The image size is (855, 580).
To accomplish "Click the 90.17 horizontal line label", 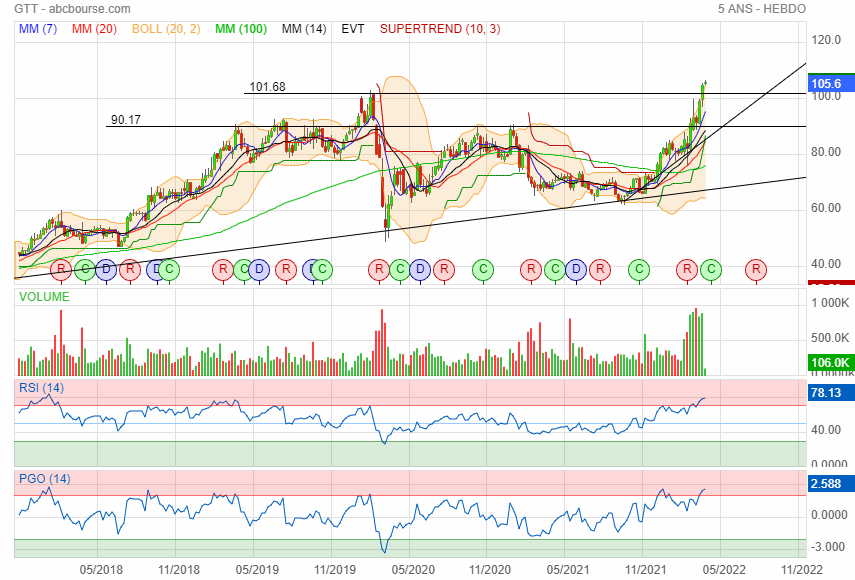I will coord(126,119).
